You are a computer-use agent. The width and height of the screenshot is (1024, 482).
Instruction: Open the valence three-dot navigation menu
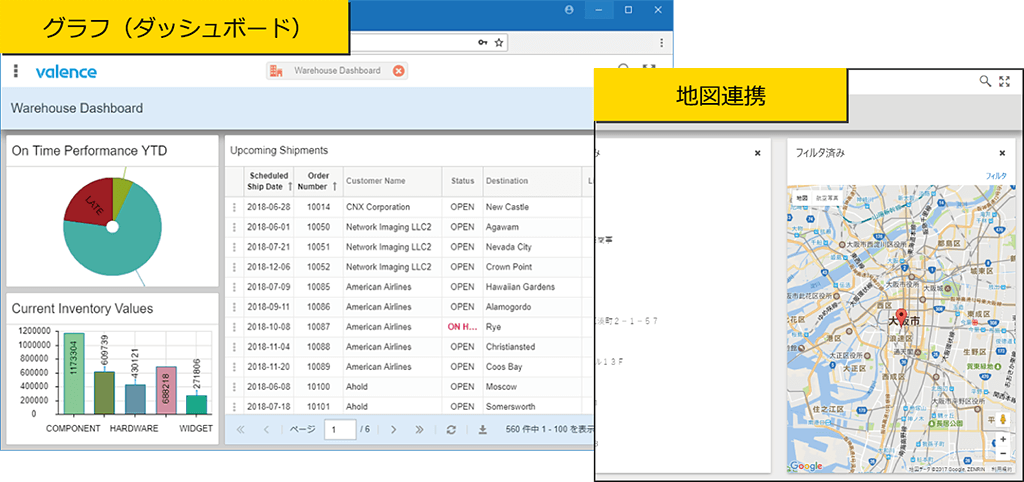coord(16,71)
